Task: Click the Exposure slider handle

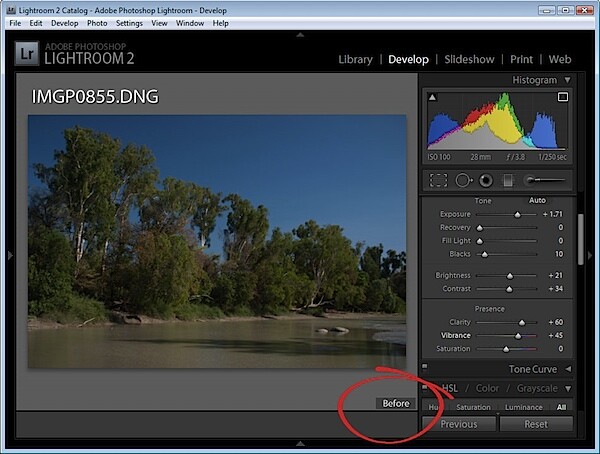Action: [x=517, y=215]
